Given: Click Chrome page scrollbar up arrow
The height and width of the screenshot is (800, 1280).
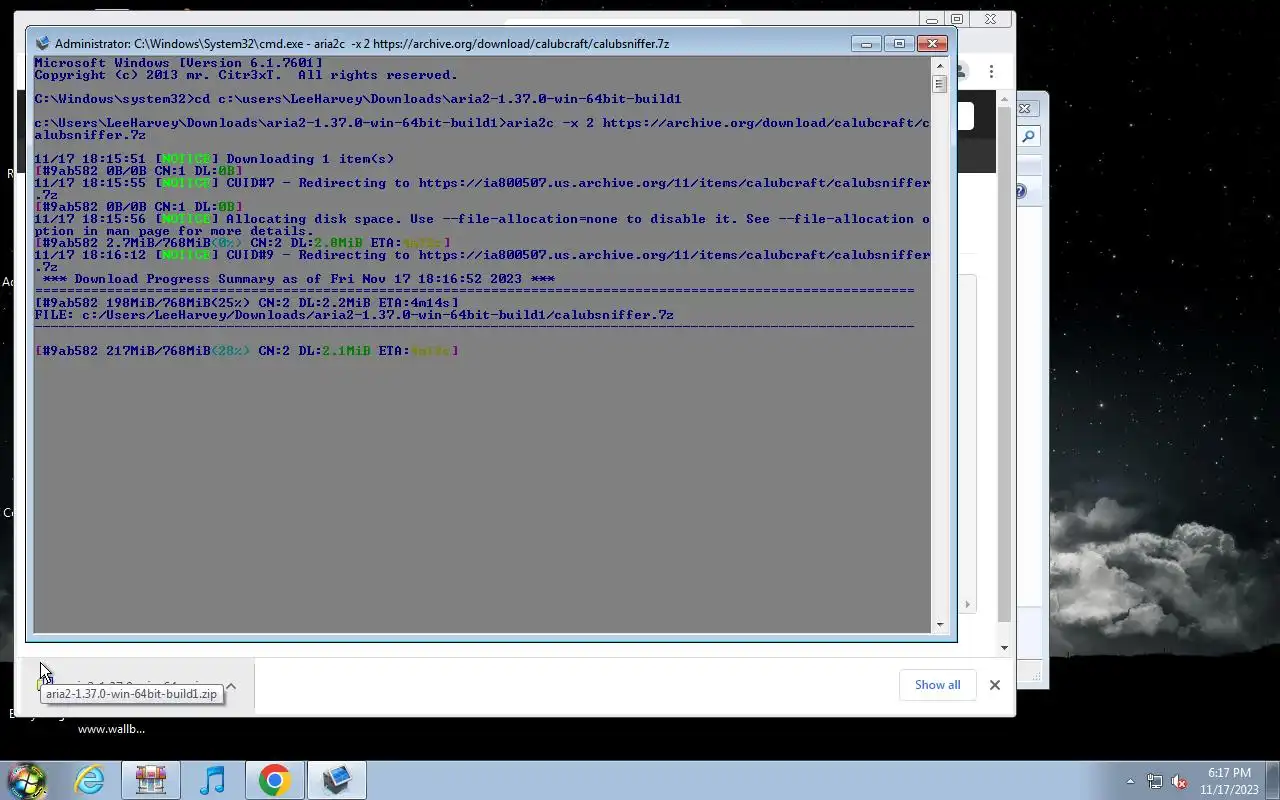Looking at the screenshot, I should [x=1005, y=98].
